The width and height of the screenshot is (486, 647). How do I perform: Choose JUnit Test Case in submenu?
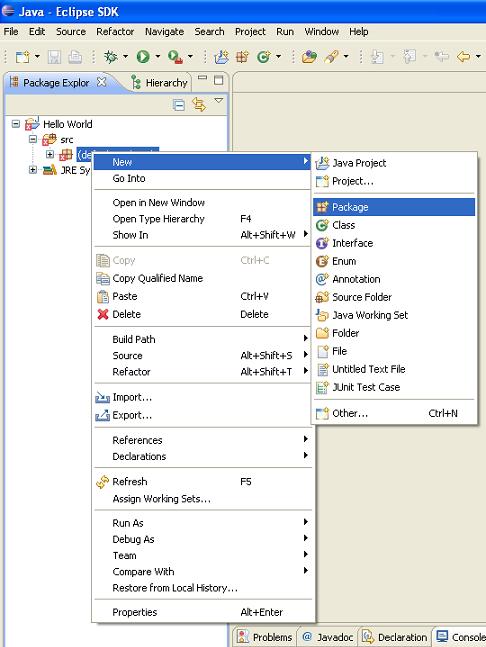(x=394, y=387)
